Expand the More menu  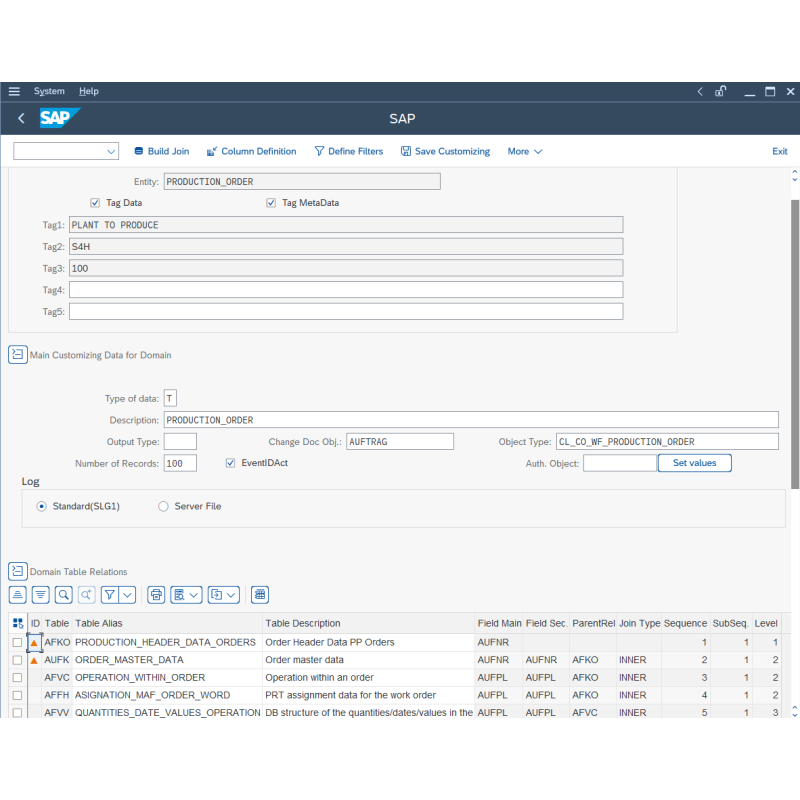tap(524, 151)
